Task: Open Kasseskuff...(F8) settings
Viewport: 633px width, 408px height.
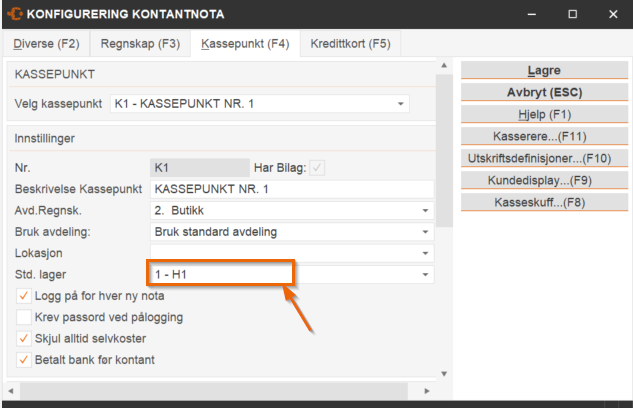Action: [543, 203]
